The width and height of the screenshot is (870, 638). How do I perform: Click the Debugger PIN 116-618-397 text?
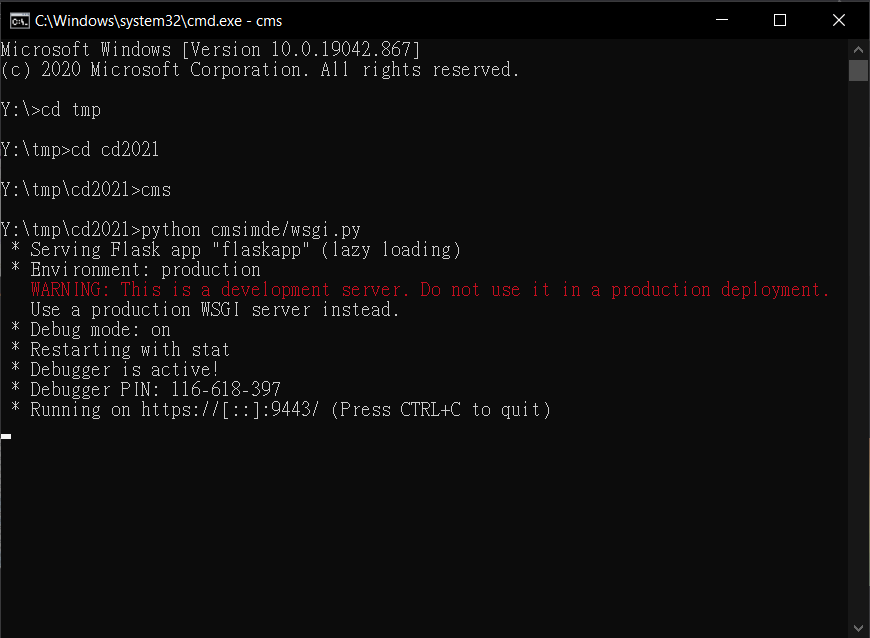coord(155,389)
